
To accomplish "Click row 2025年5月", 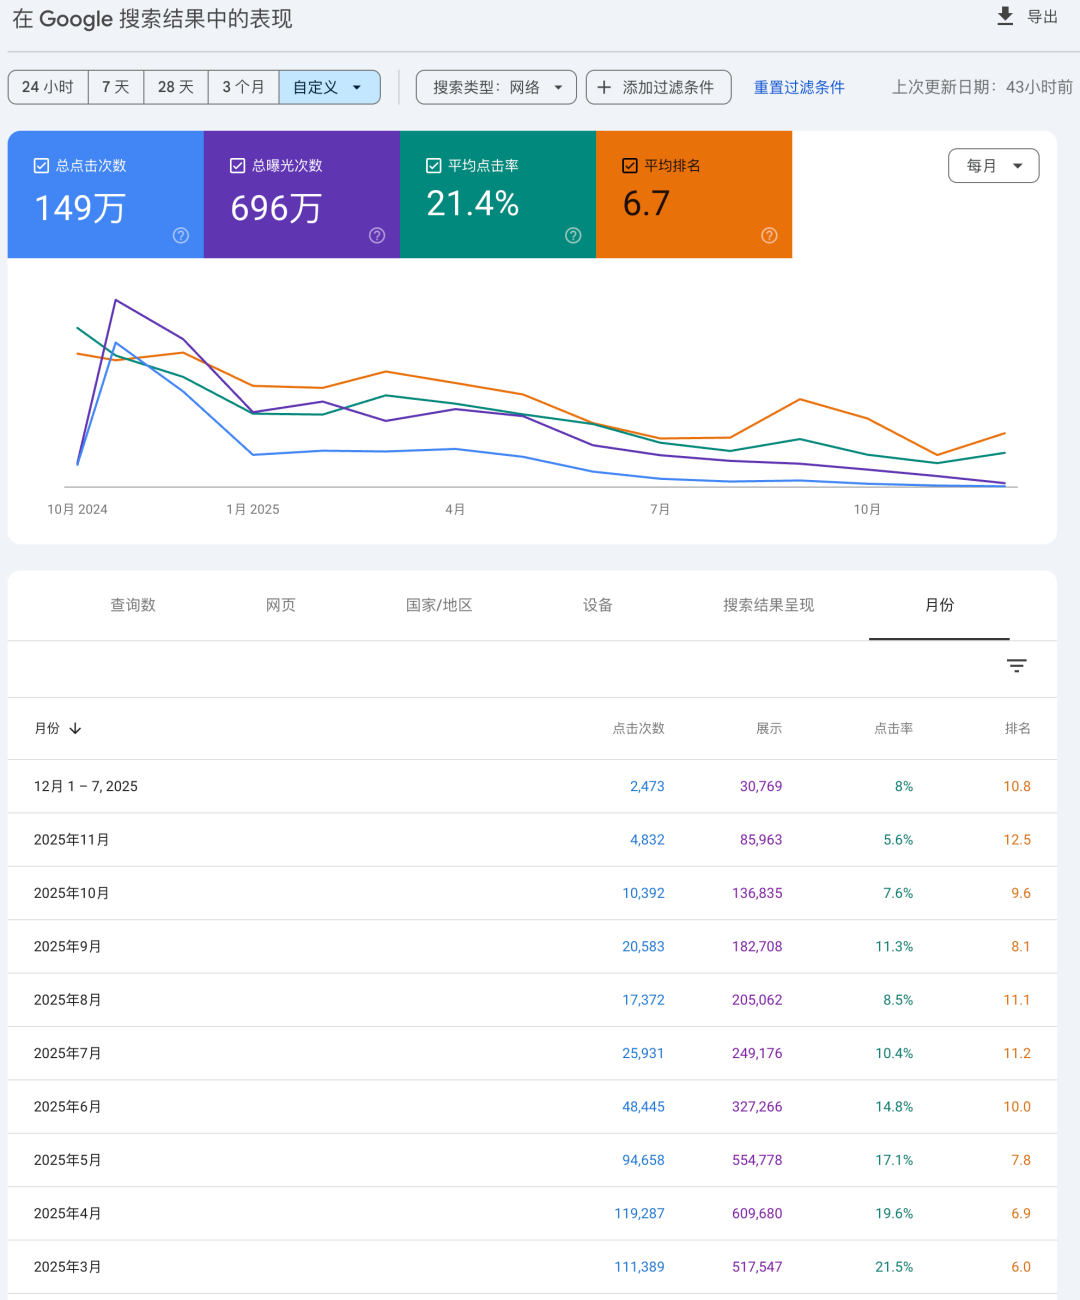I will click(532, 1160).
